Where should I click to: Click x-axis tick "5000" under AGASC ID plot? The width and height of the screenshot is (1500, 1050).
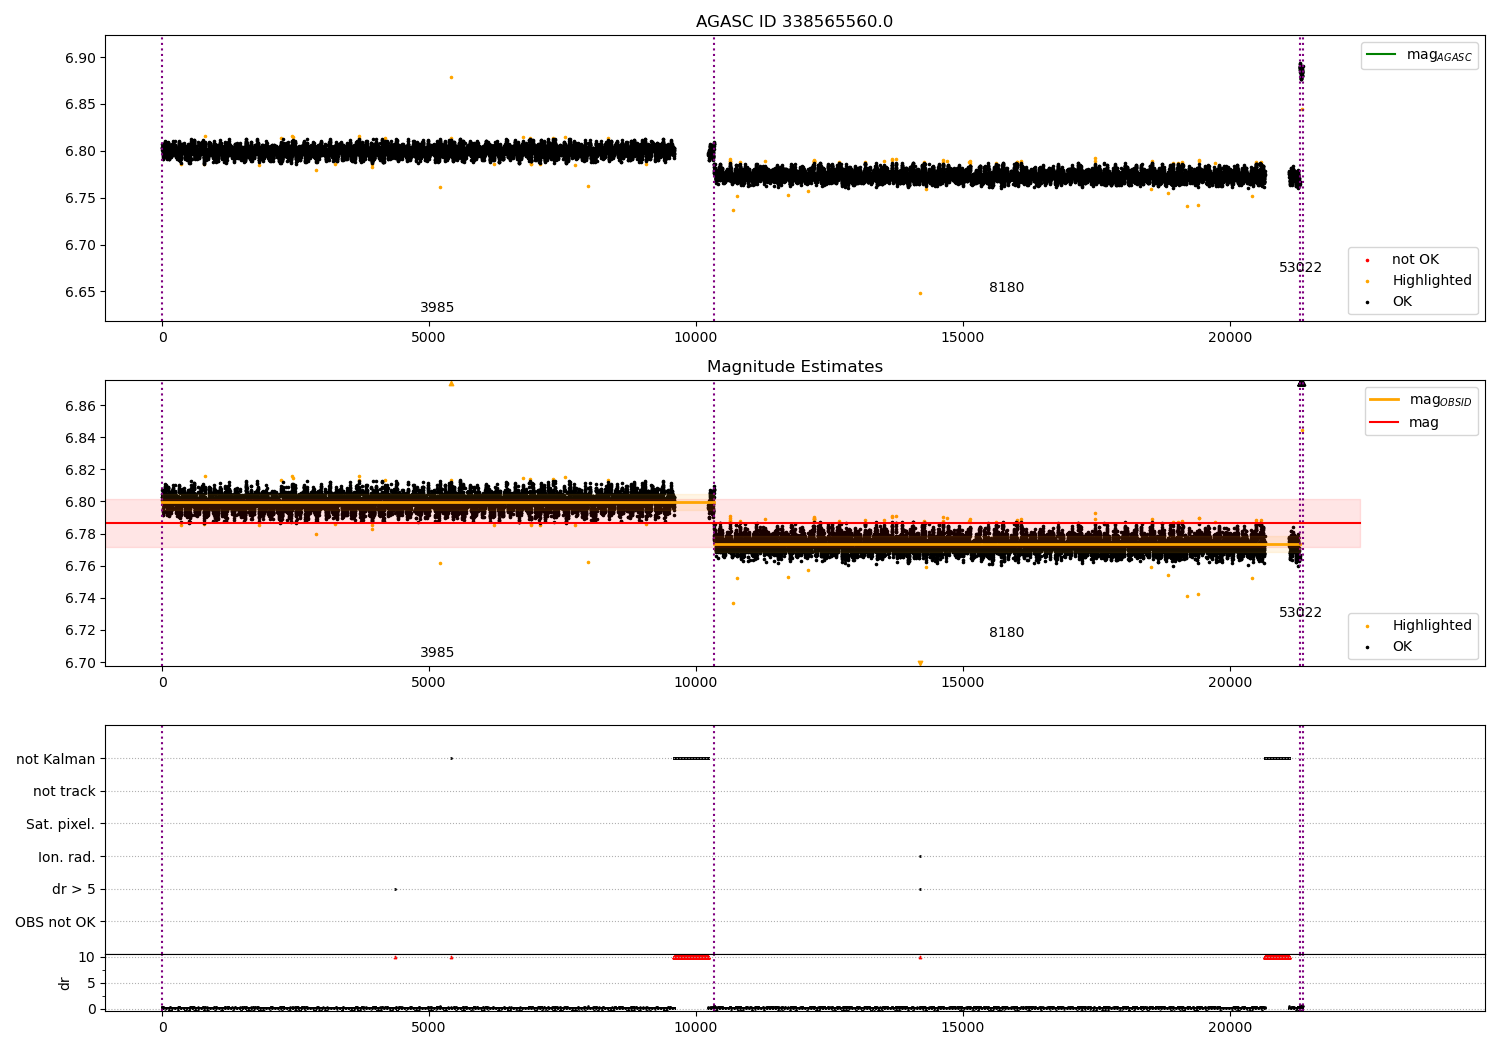coord(429,337)
